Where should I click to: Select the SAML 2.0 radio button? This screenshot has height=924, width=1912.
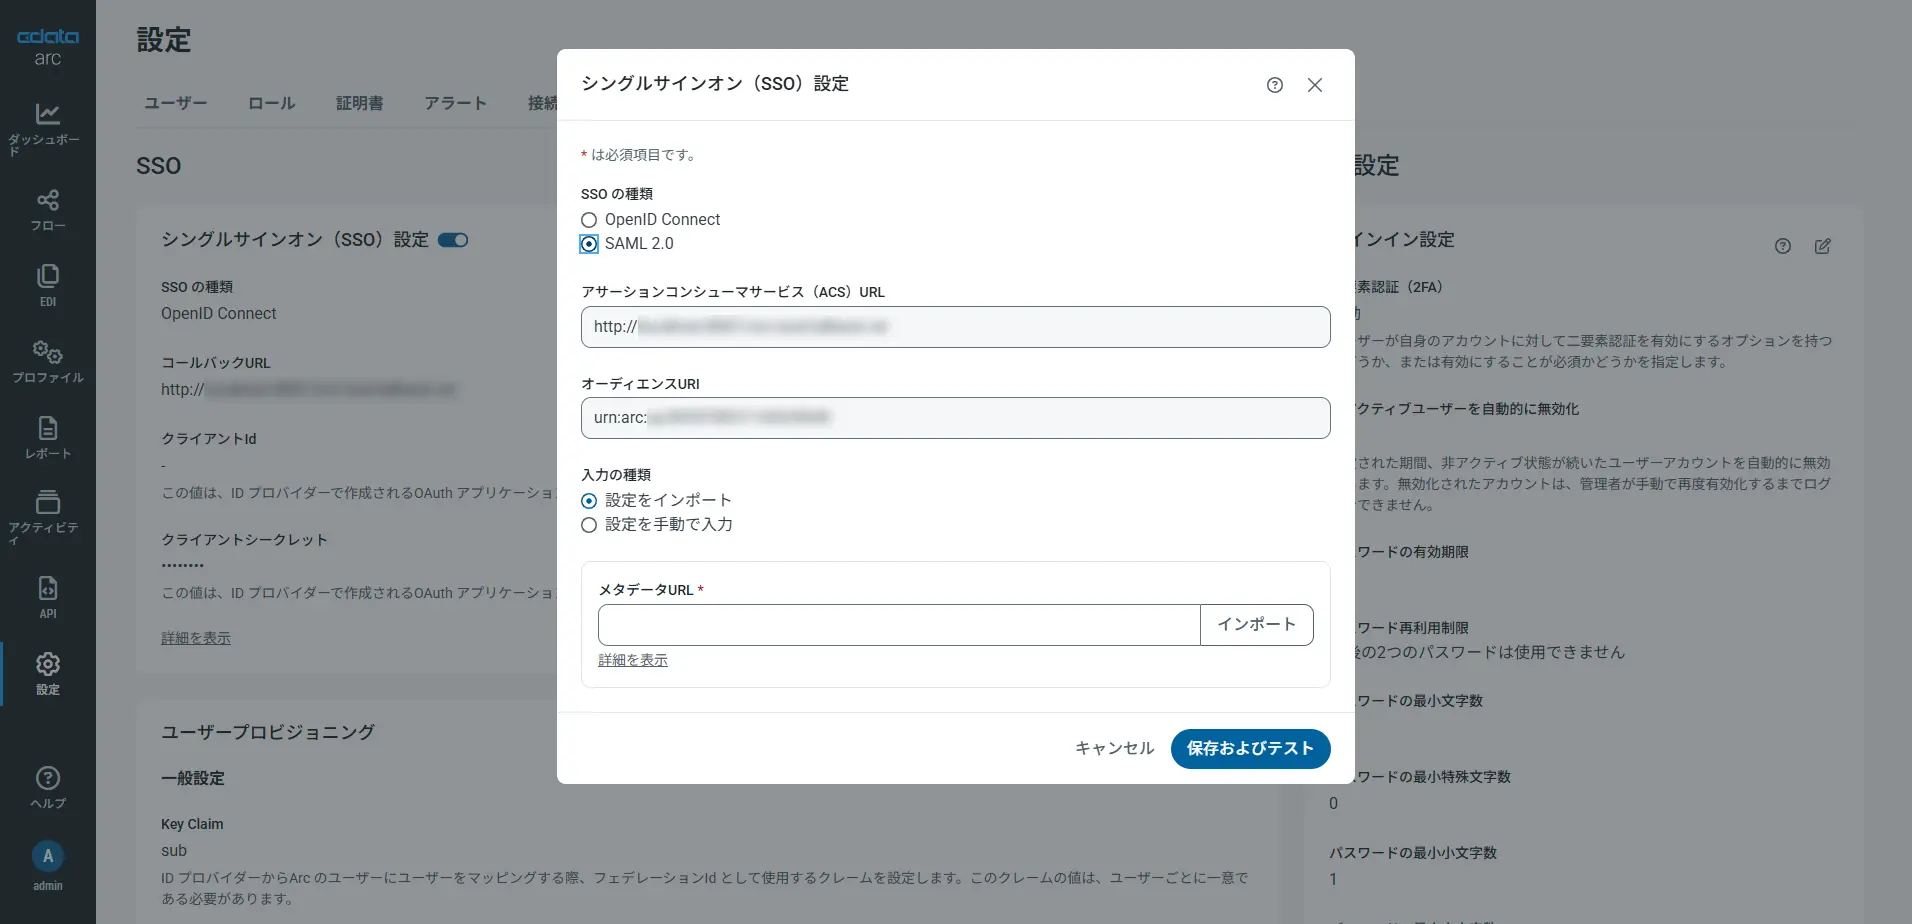589,244
